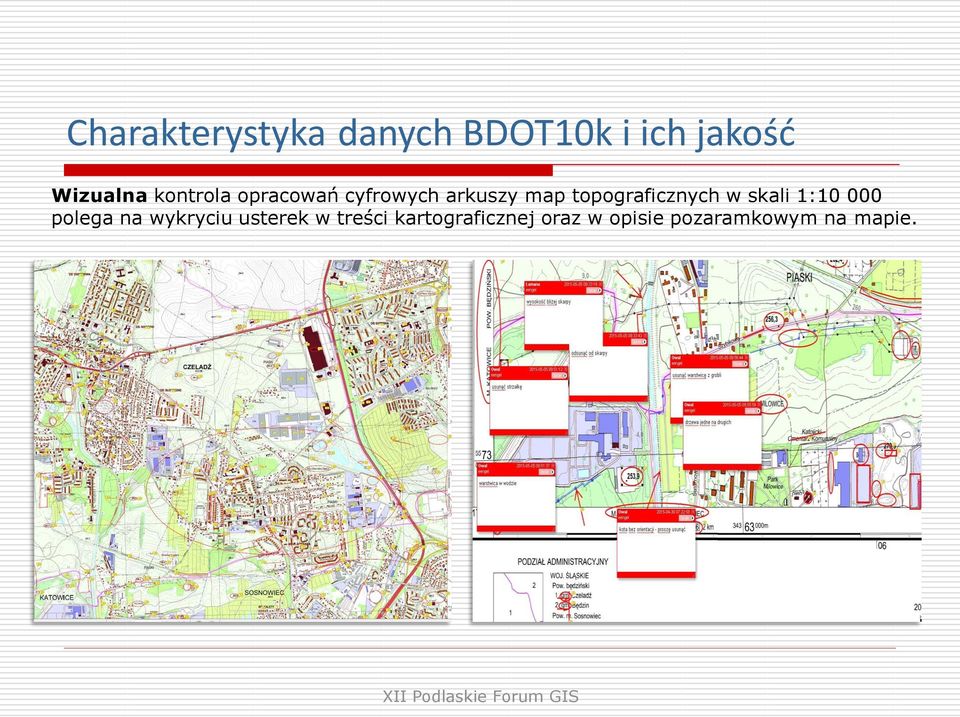
Task: Open the note "kota bez orientacji - proszę usunąć"
Action: pos(656,544)
